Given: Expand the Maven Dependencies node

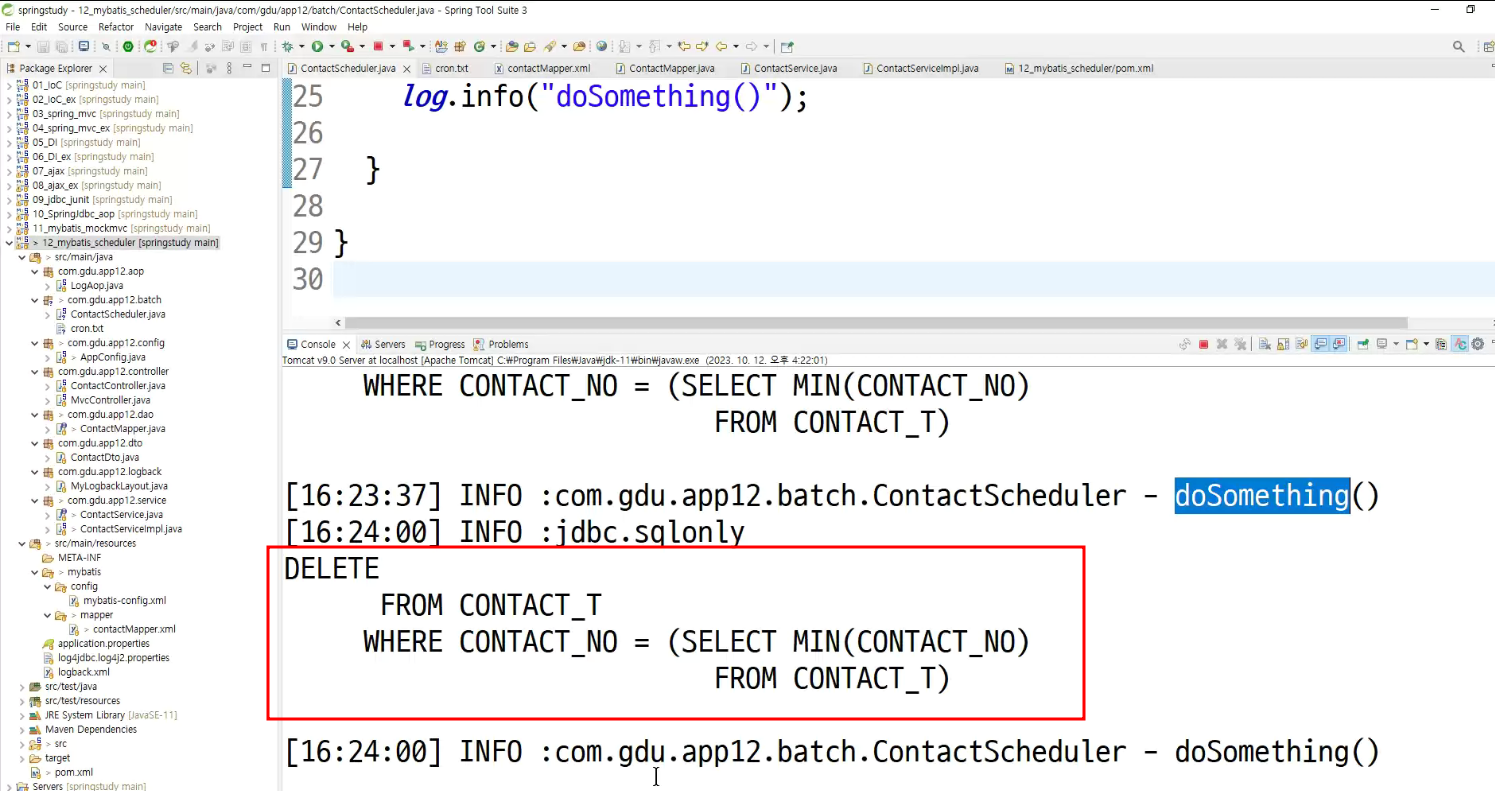Looking at the screenshot, I should pyautogui.click(x=22, y=729).
